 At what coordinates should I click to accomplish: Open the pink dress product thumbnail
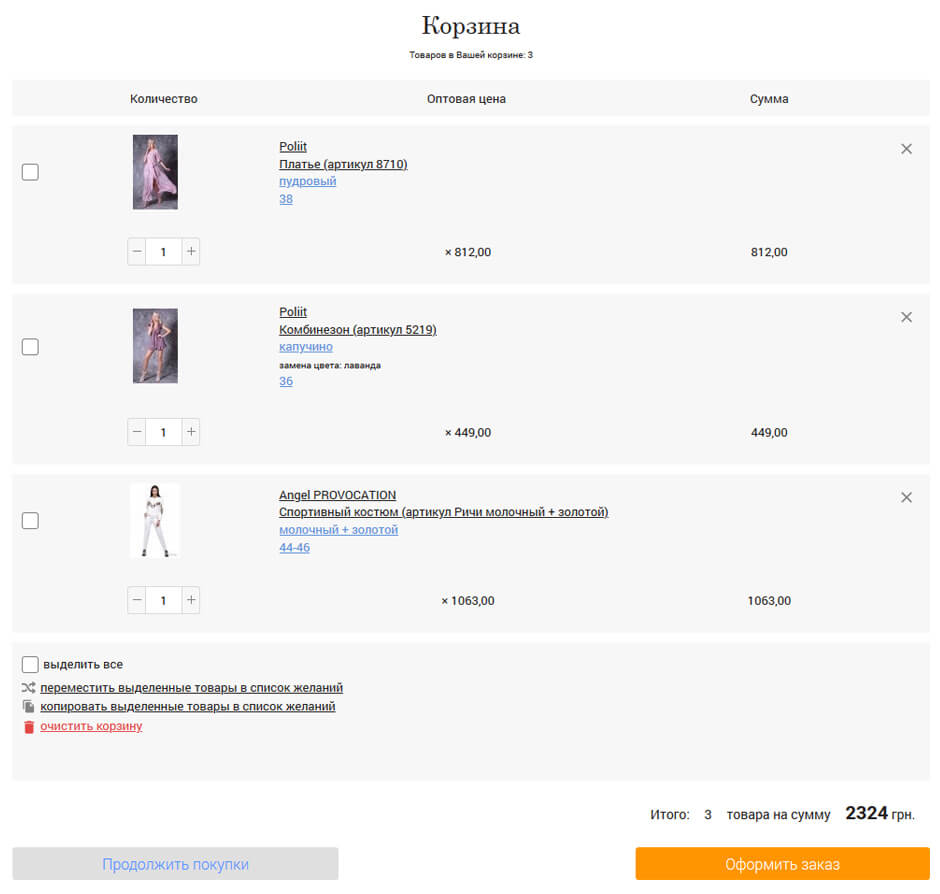155,172
